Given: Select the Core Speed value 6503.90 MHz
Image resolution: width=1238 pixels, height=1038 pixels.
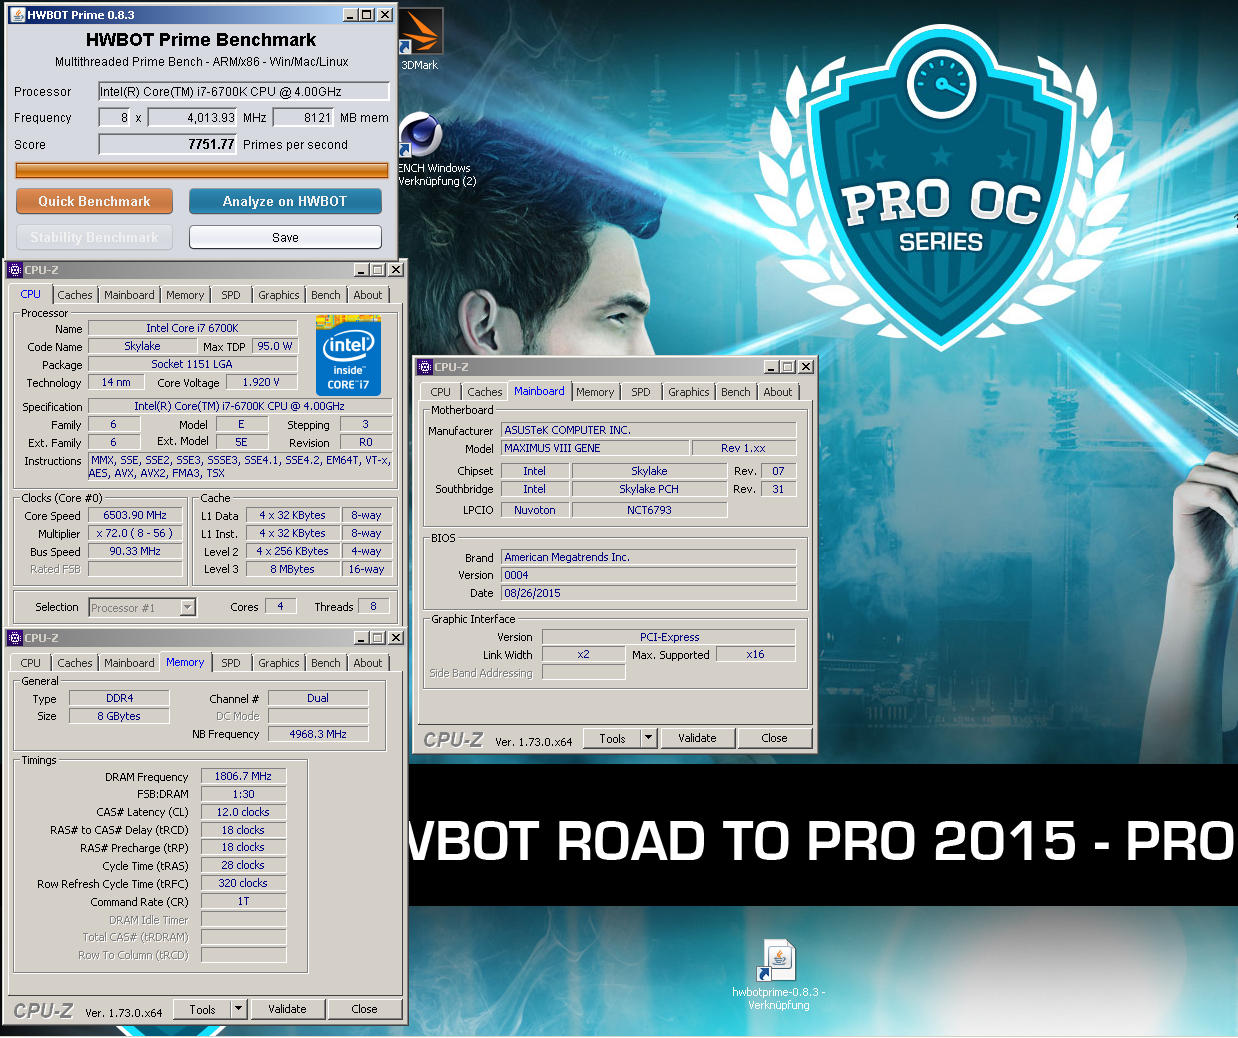Looking at the screenshot, I should [x=135, y=516].
